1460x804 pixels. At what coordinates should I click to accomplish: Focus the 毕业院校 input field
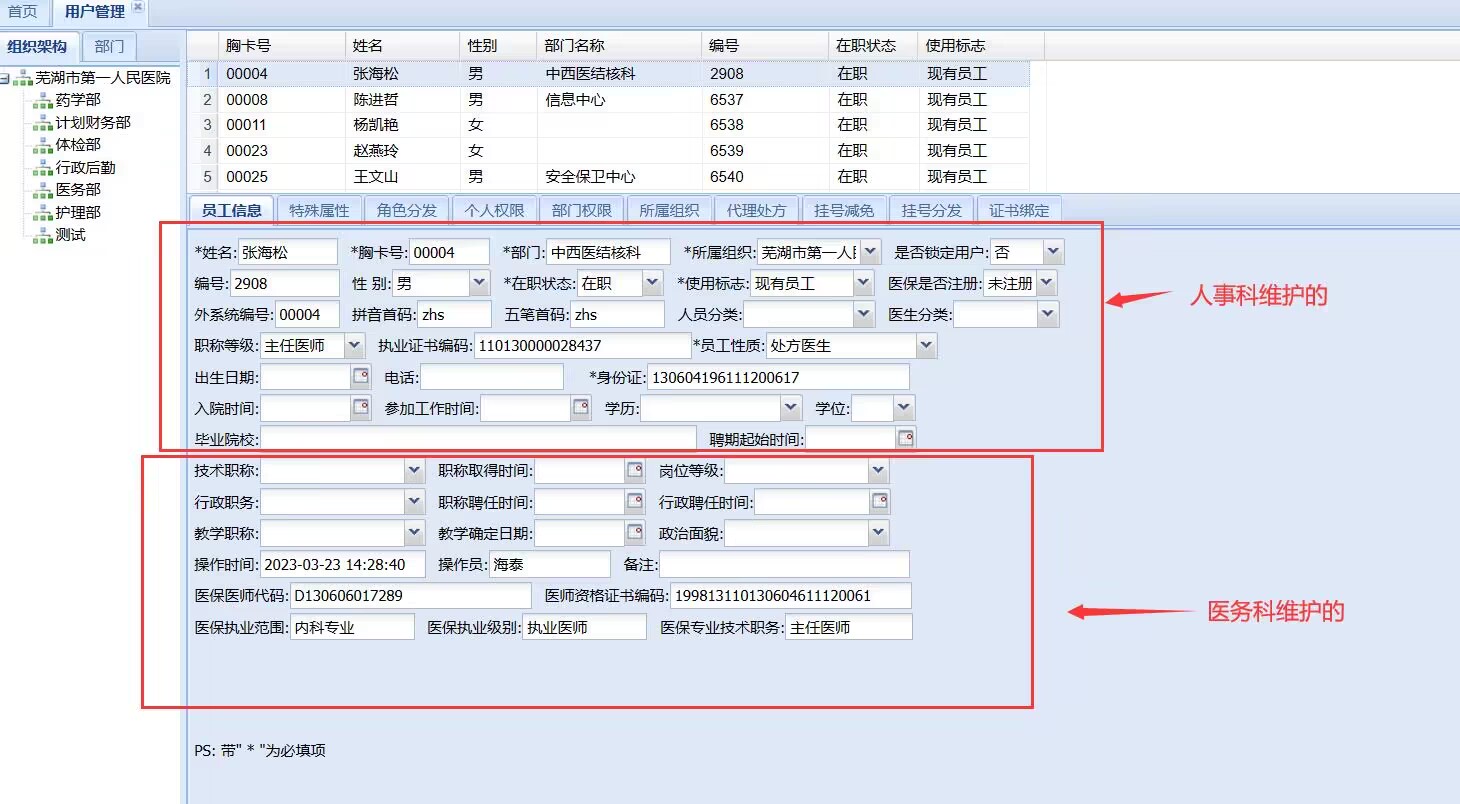[x=478, y=439]
